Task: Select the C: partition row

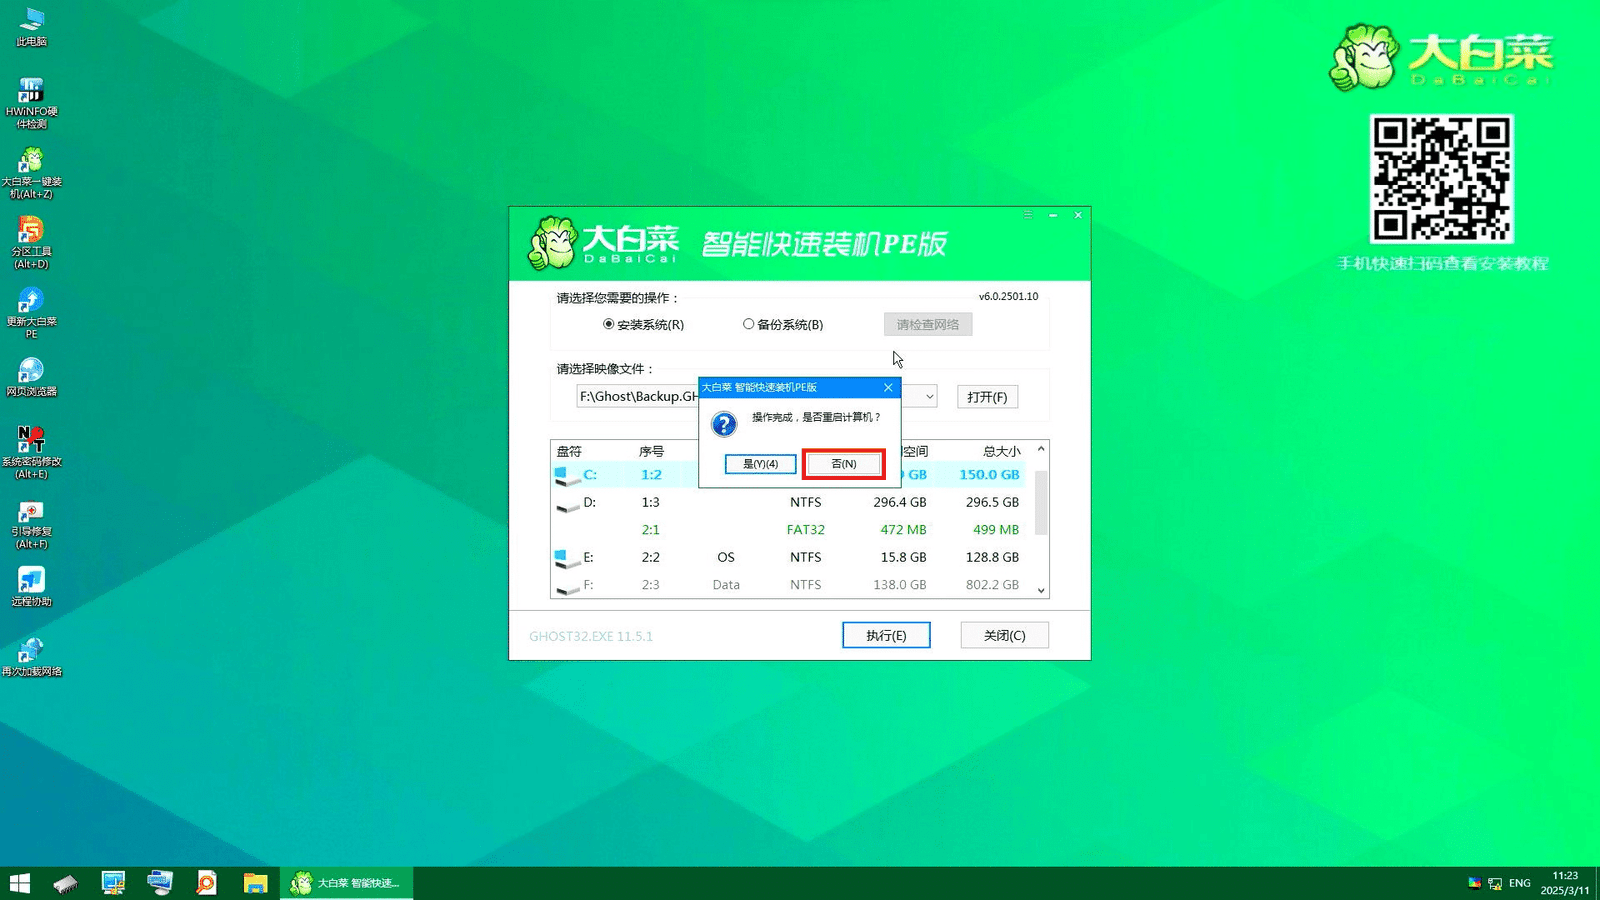Action: pyautogui.click(x=790, y=475)
